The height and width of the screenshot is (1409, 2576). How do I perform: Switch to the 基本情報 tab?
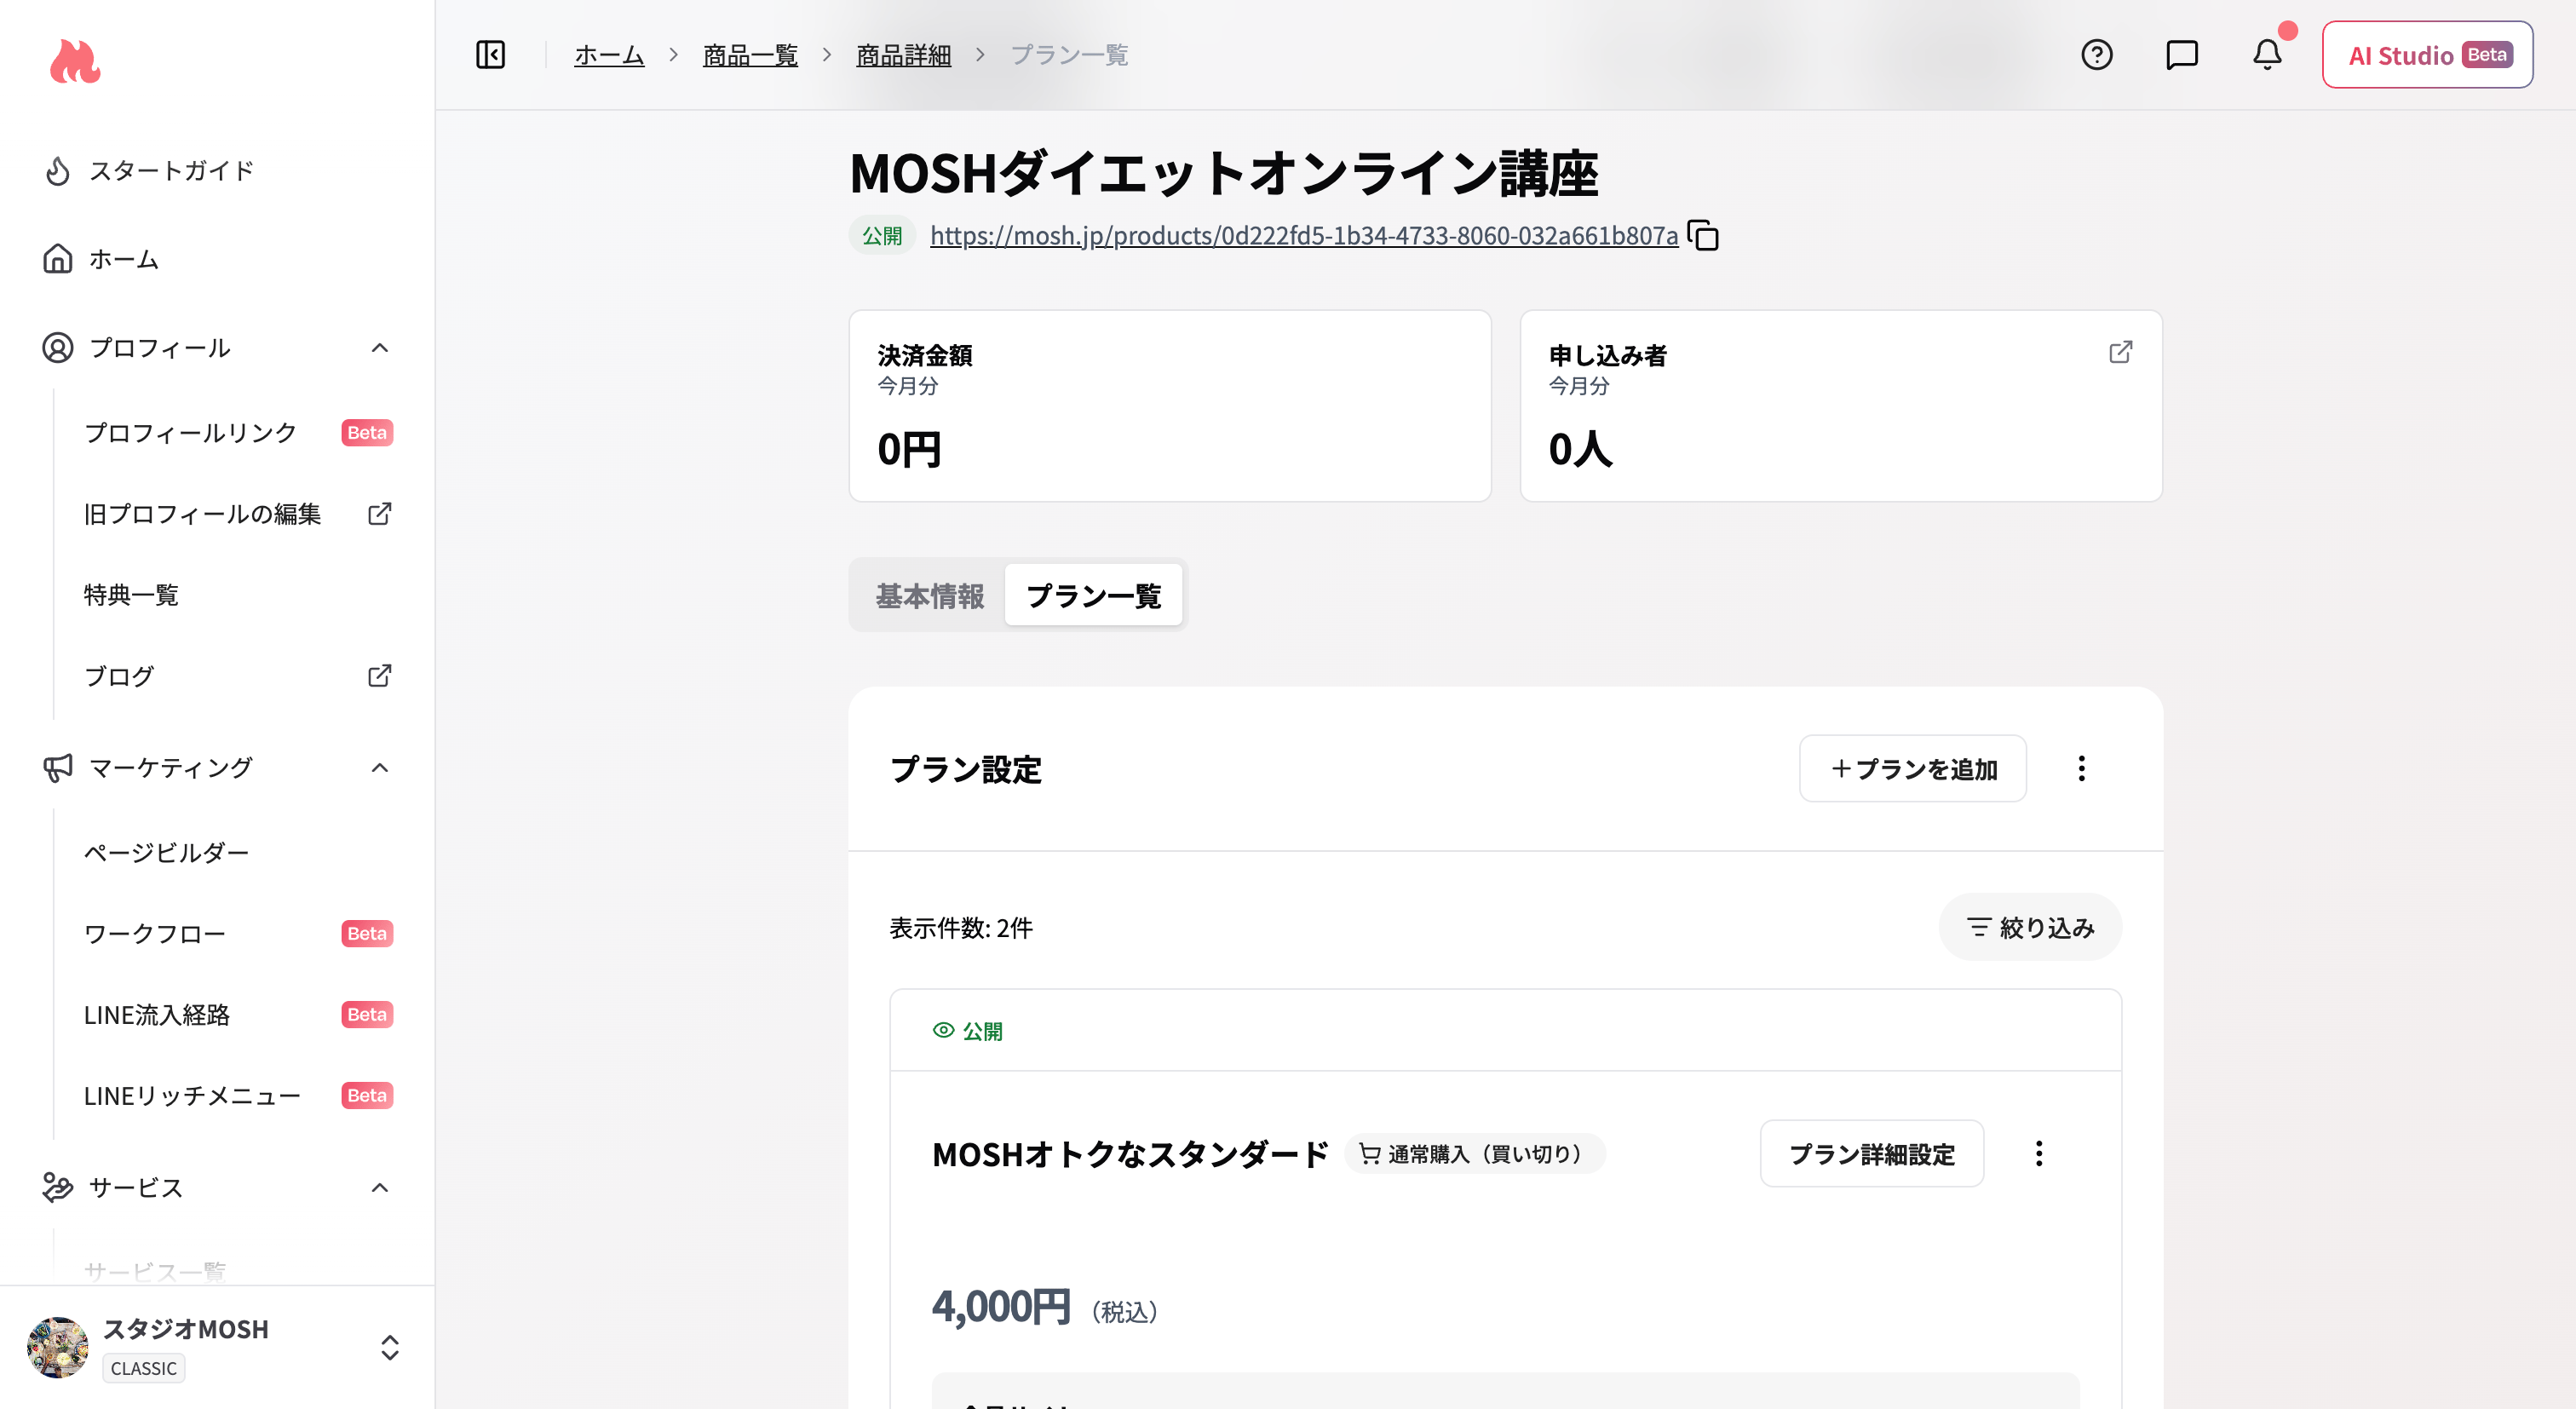click(929, 595)
